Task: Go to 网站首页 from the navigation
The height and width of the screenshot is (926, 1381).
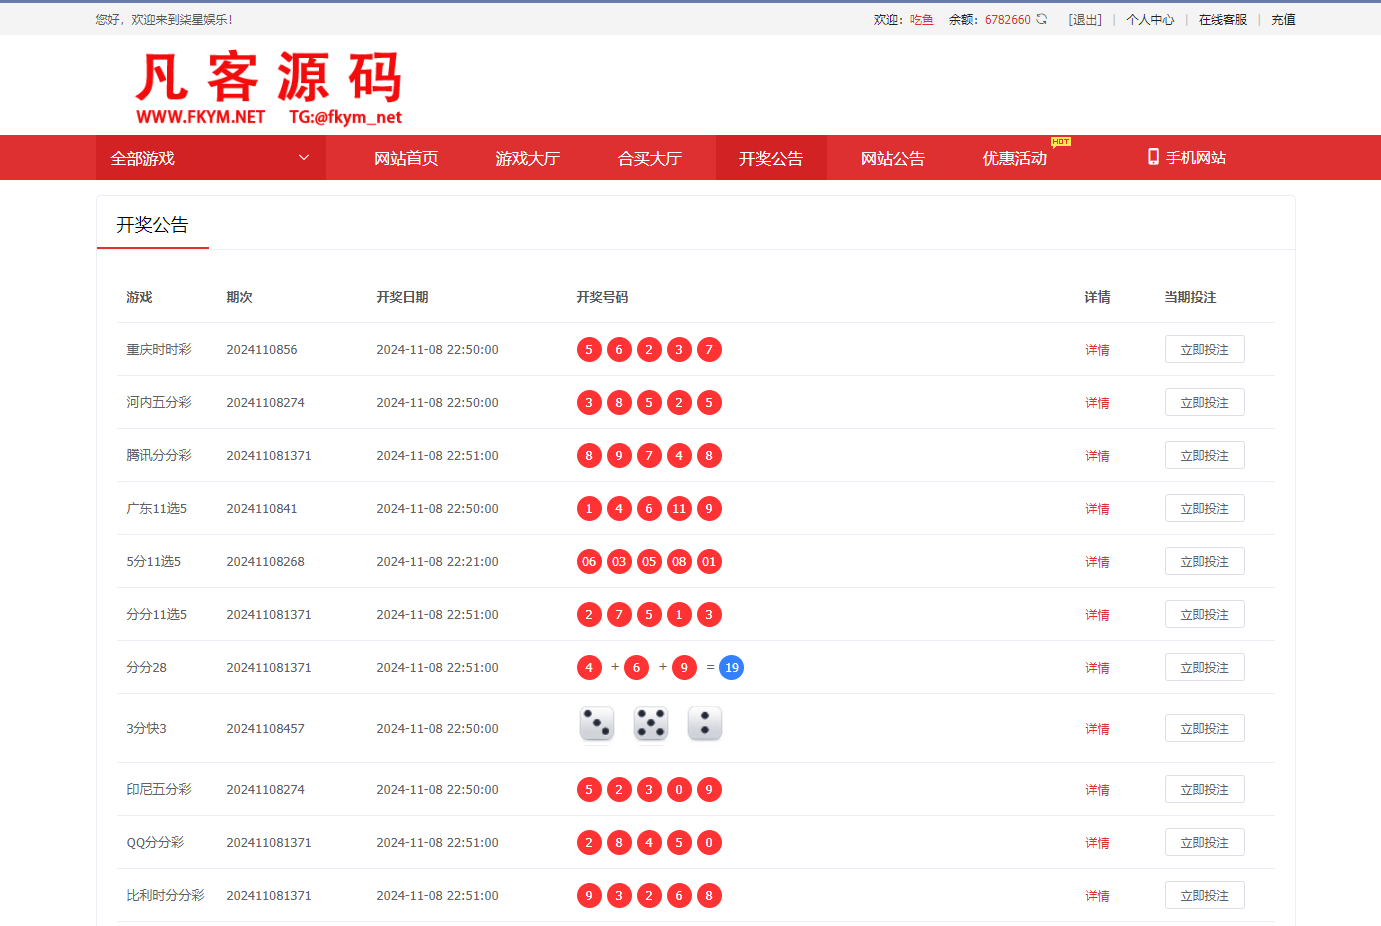Action: click(x=406, y=157)
